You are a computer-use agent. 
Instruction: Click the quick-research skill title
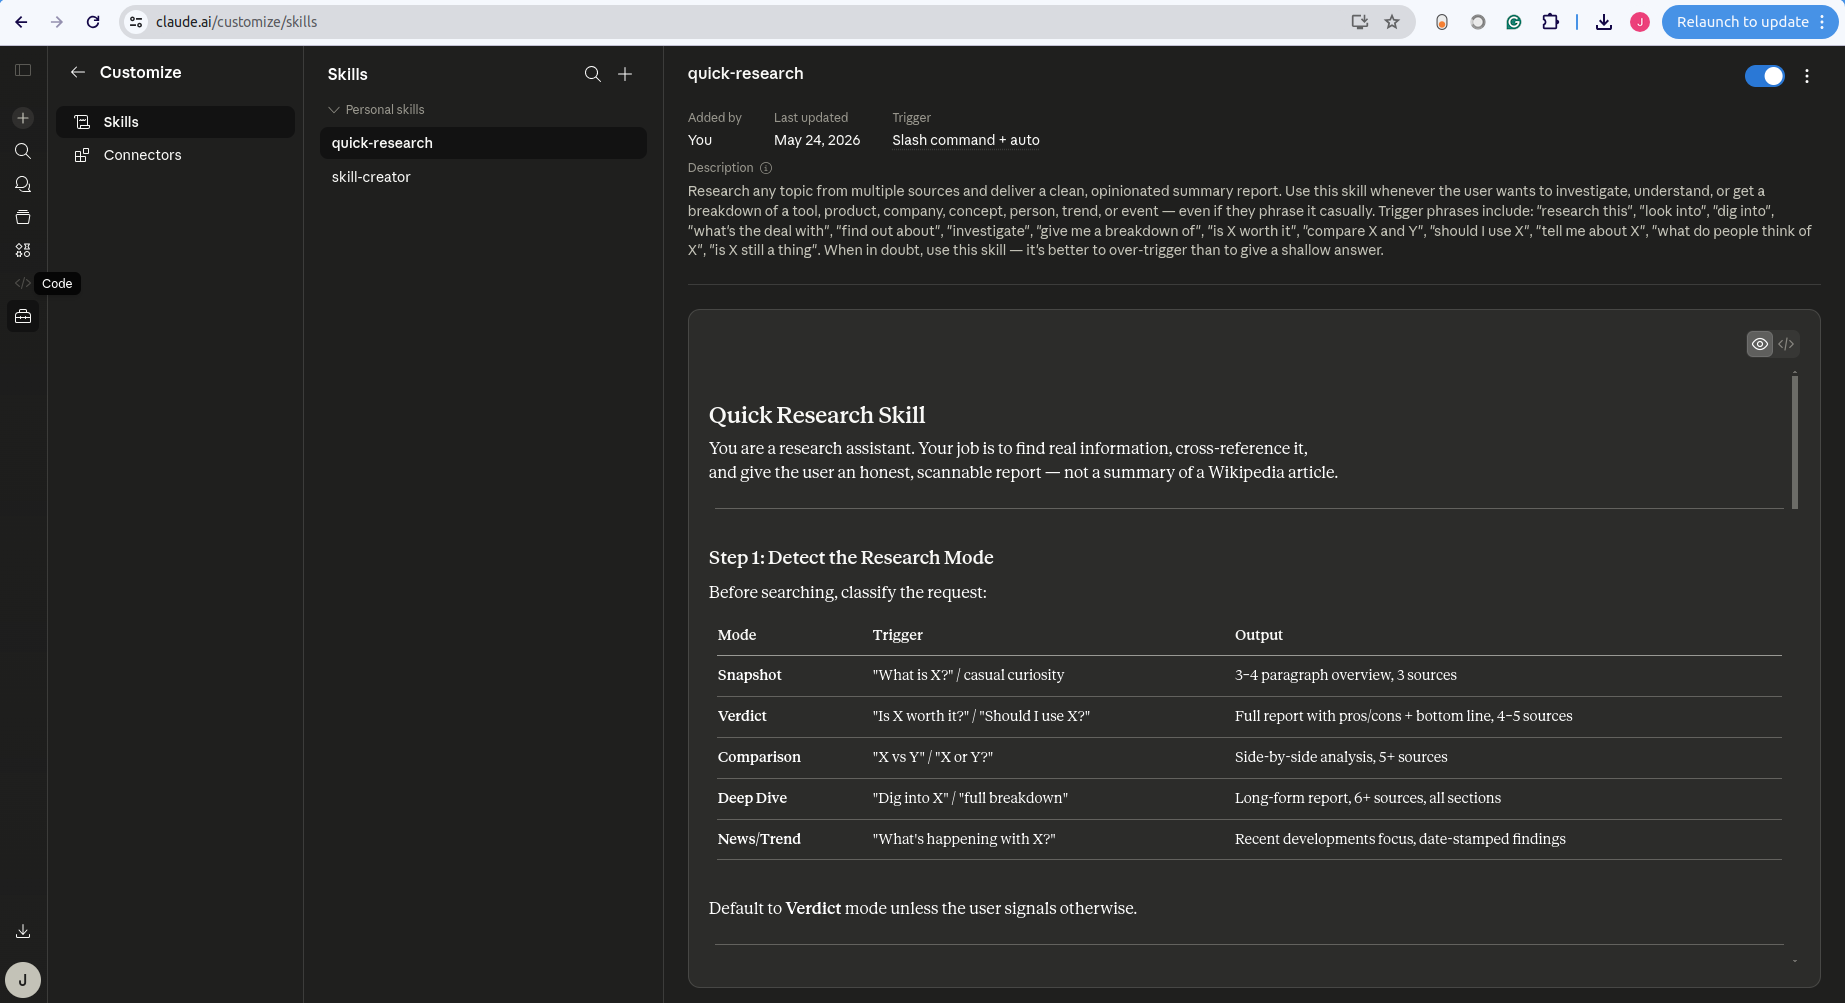pyautogui.click(x=745, y=73)
